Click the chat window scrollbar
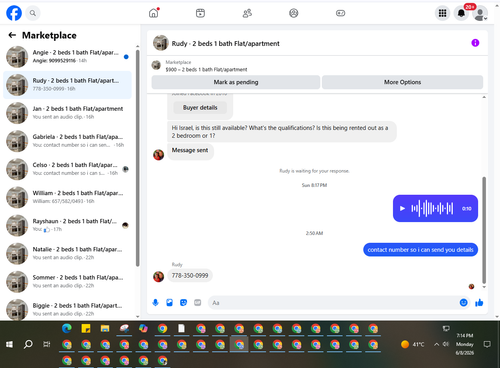 [x=484, y=230]
